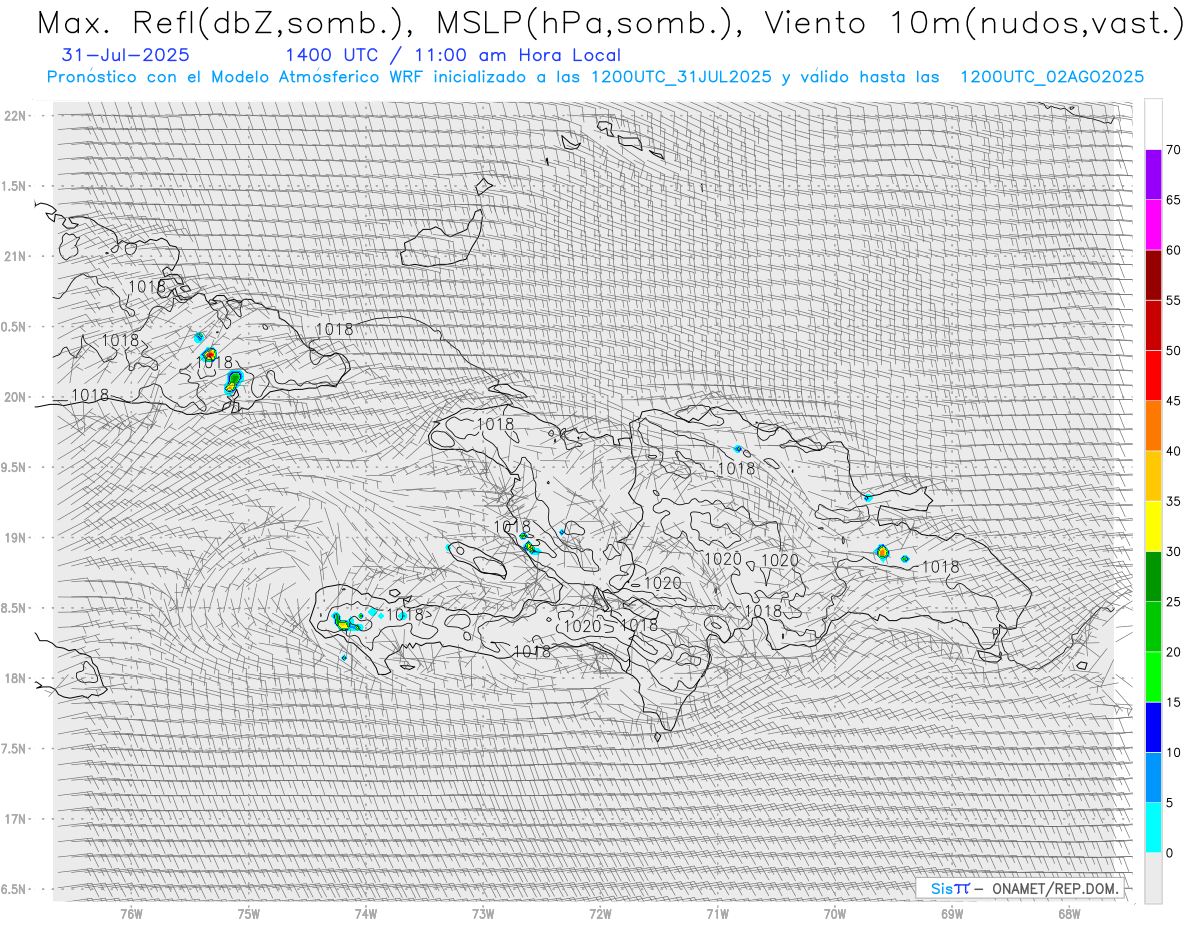Select the 20N latitude axis label
Viewport: 1200px width, 927px height.
(x=17, y=397)
